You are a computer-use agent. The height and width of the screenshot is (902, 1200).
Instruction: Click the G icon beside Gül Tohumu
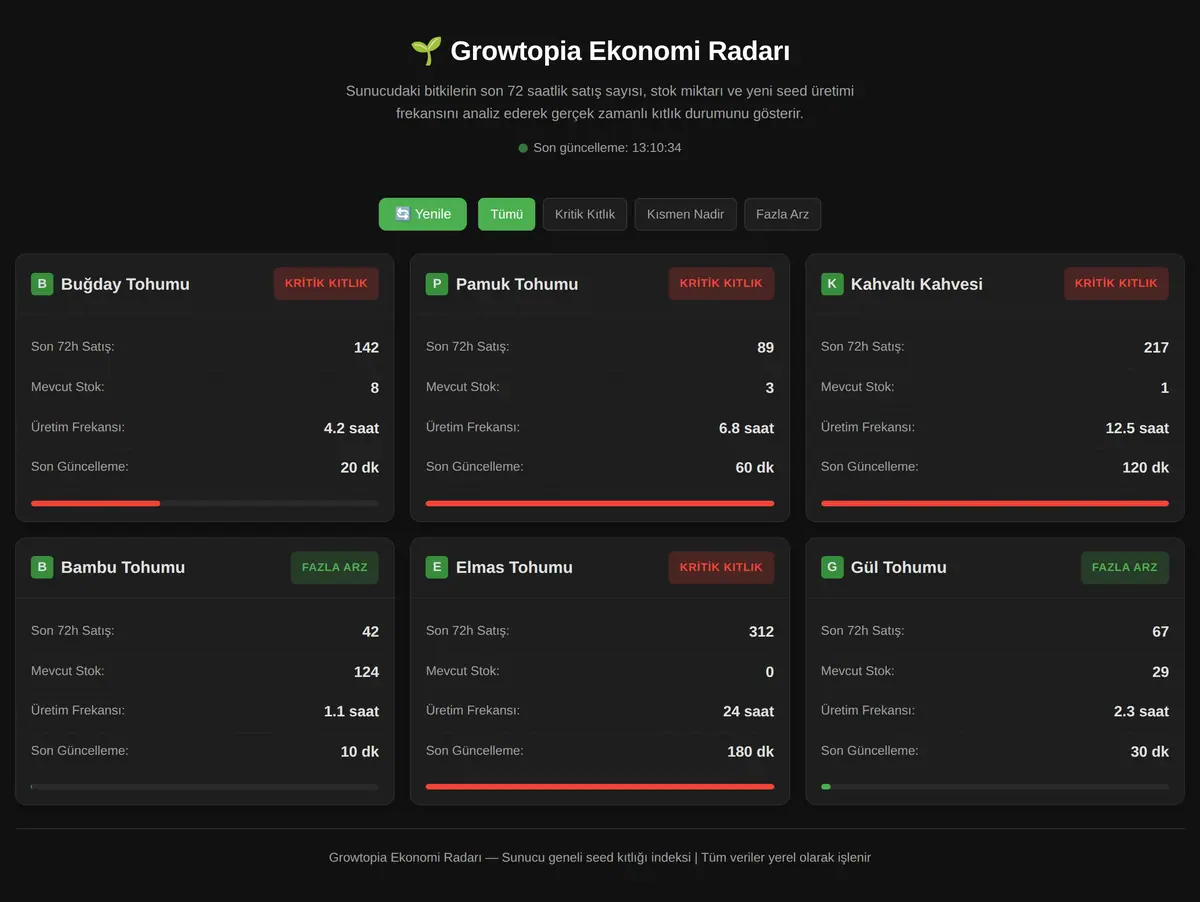point(832,567)
